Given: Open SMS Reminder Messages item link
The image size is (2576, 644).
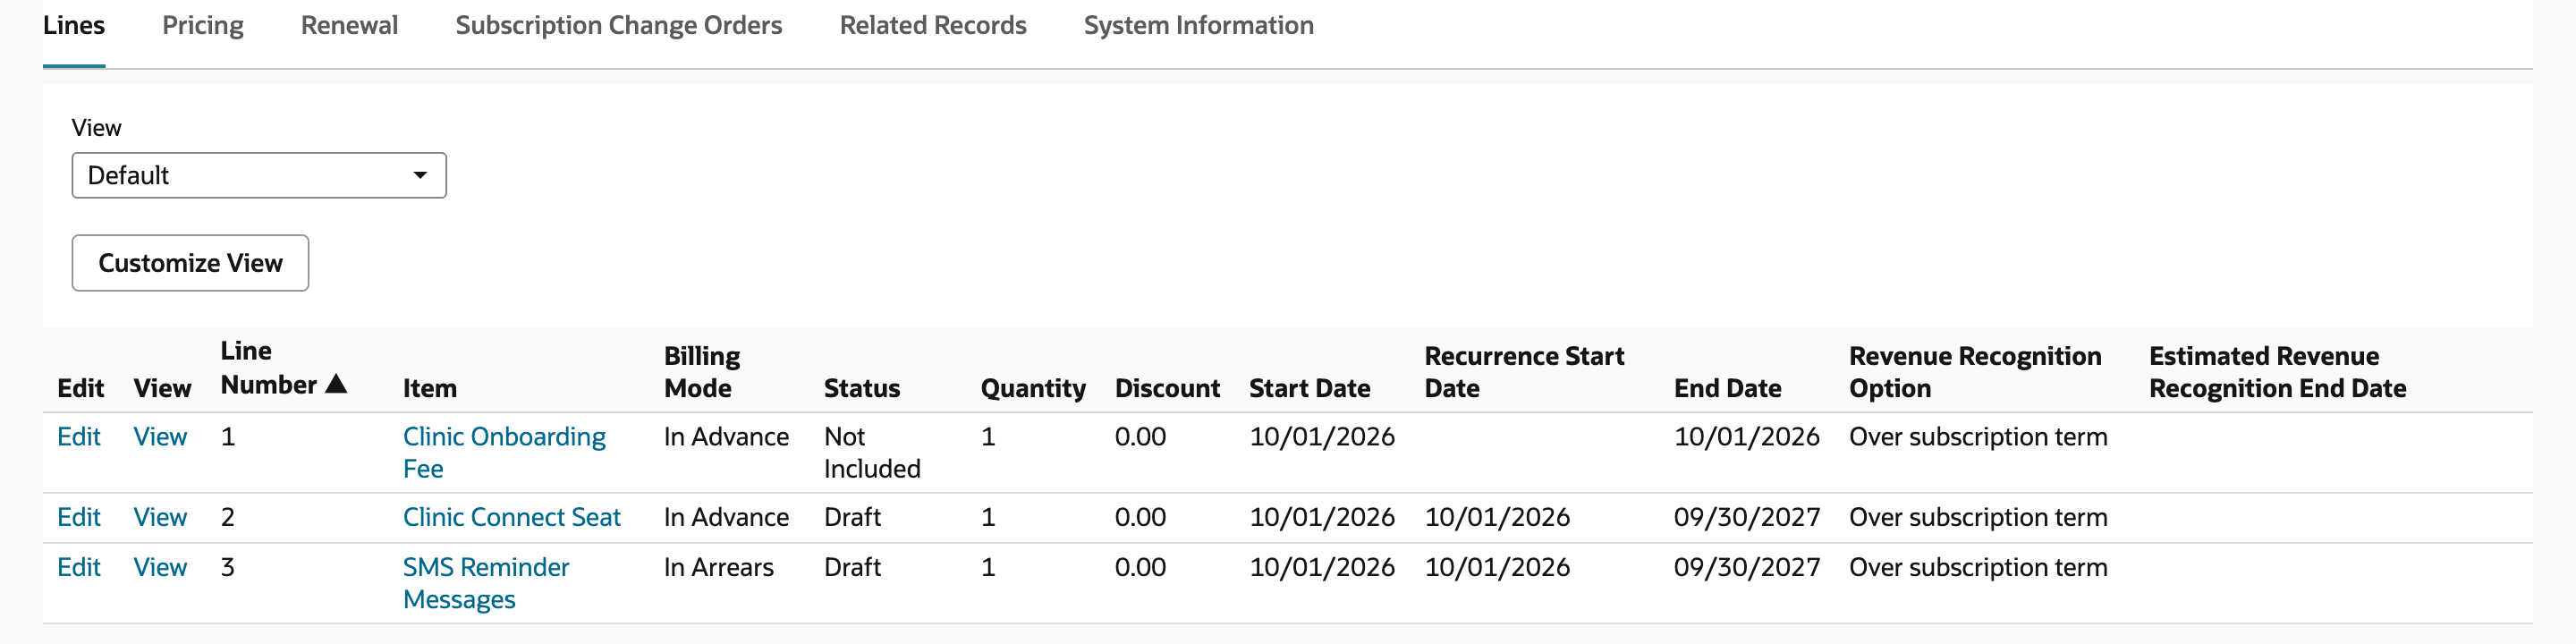Looking at the screenshot, I should click(x=486, y=583).
